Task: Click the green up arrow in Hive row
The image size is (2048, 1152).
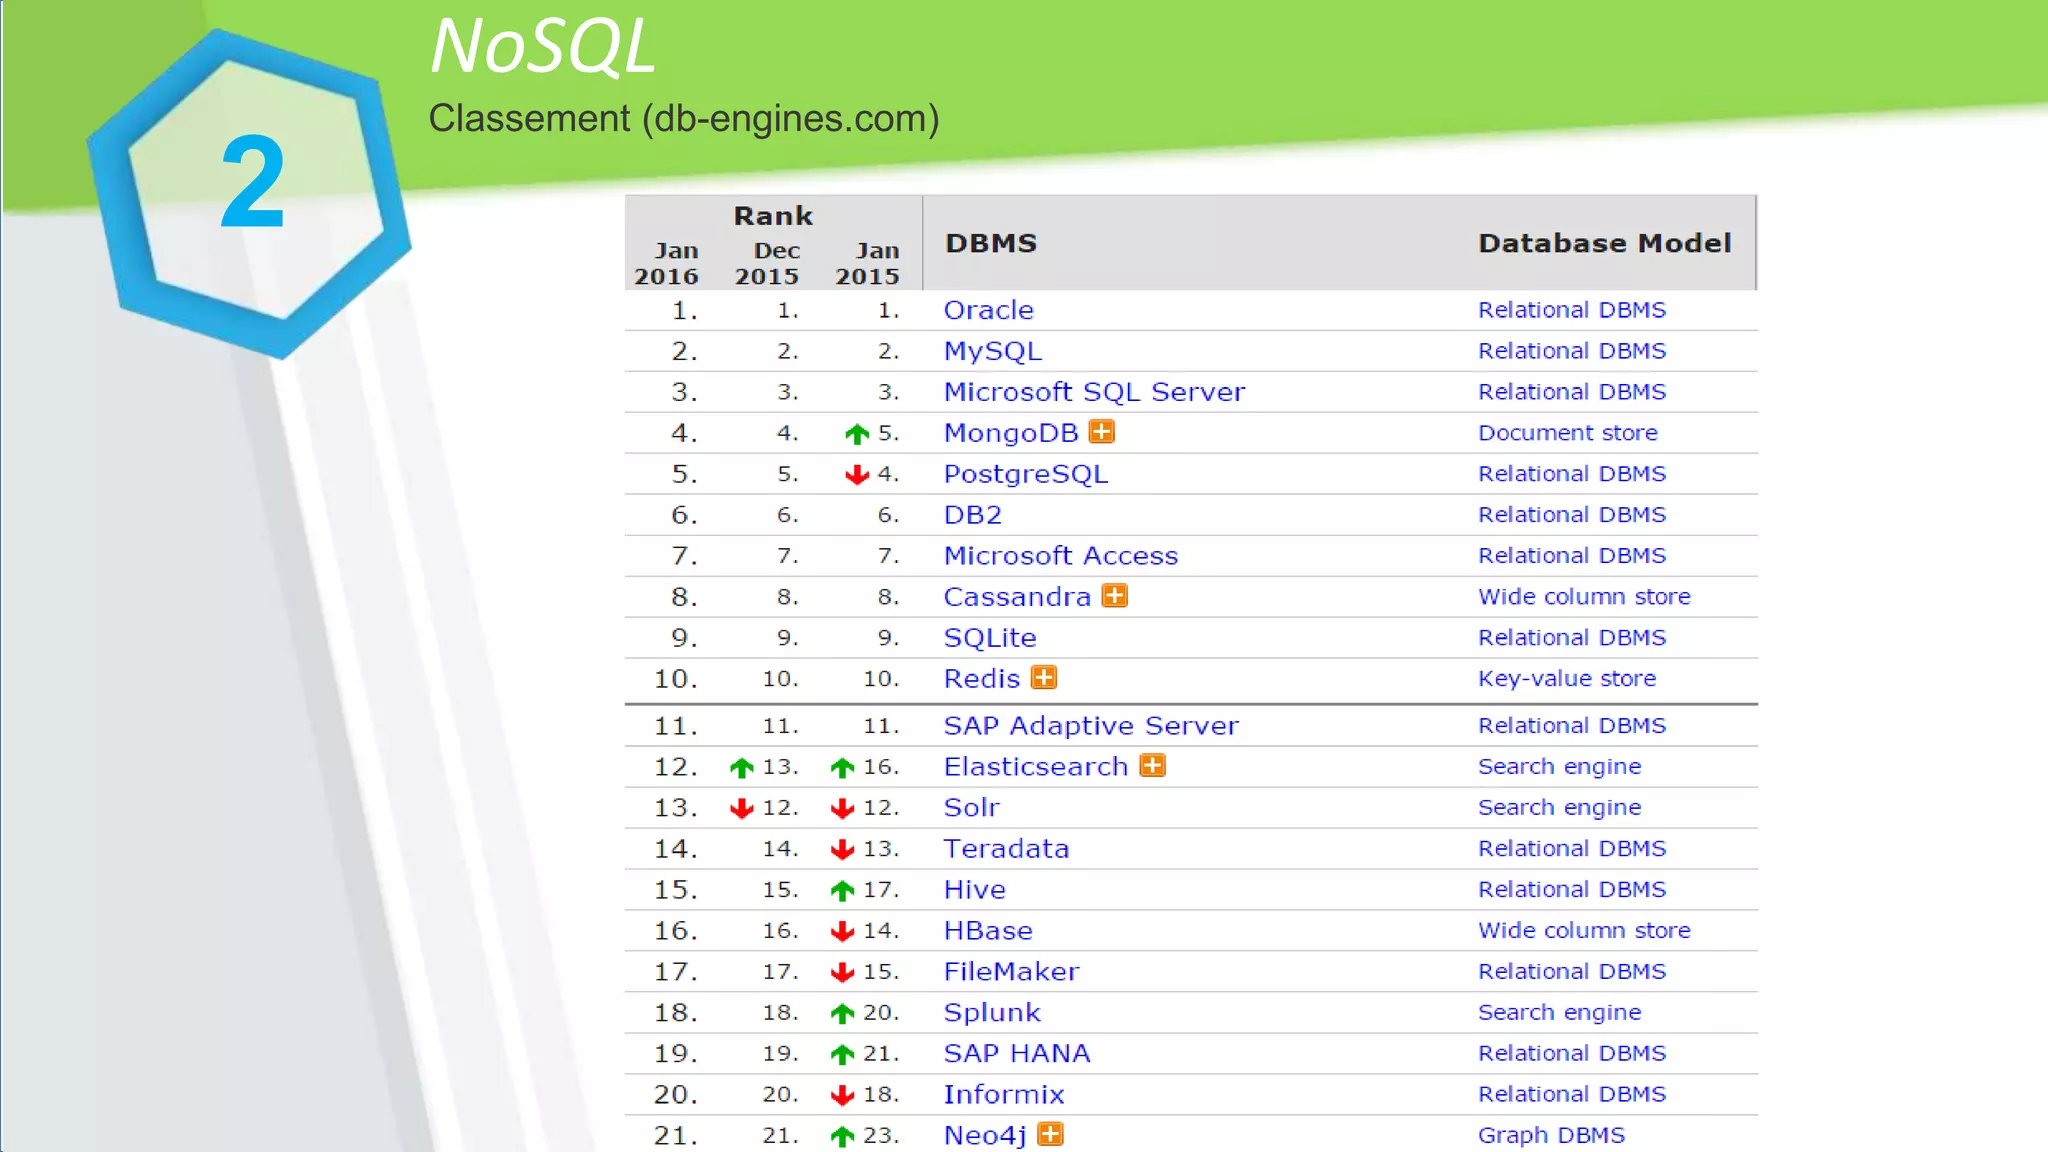Action: [843, 890]
